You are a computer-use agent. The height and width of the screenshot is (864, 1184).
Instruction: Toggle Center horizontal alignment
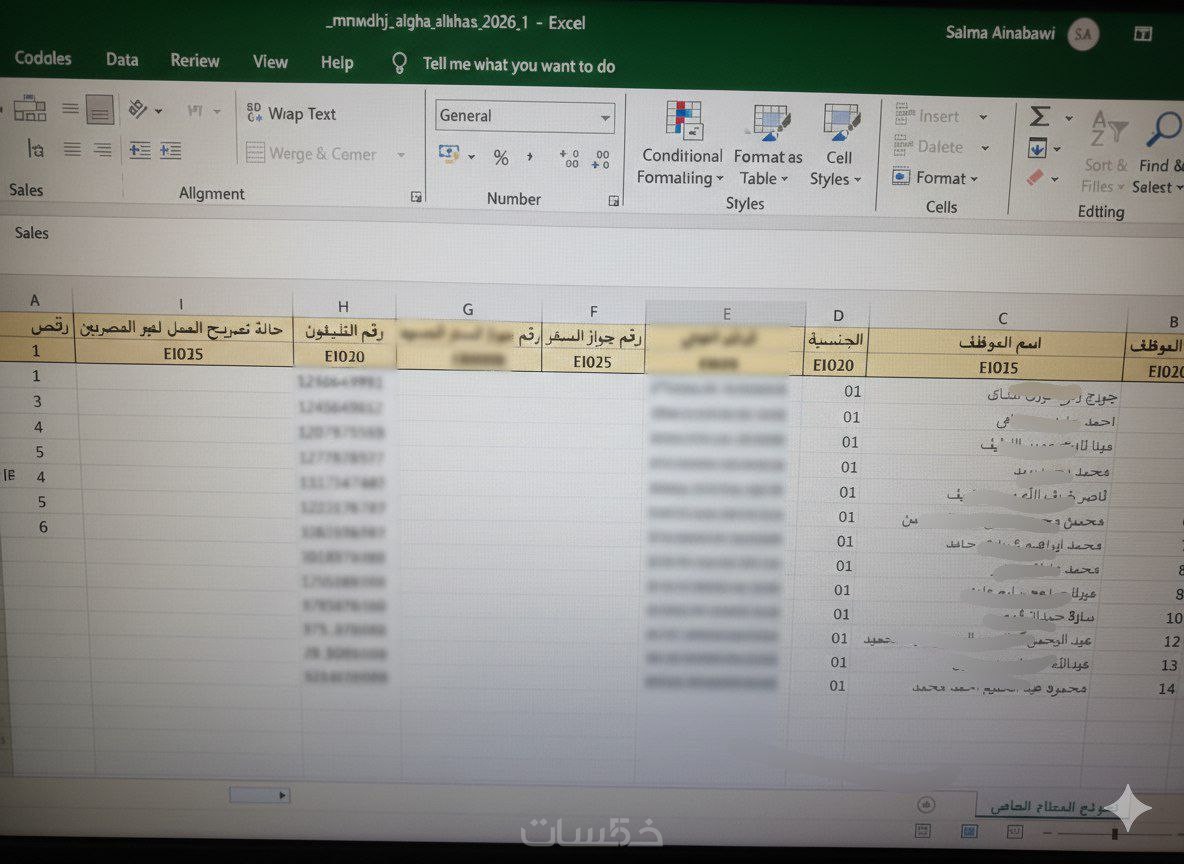pos(72,149)
